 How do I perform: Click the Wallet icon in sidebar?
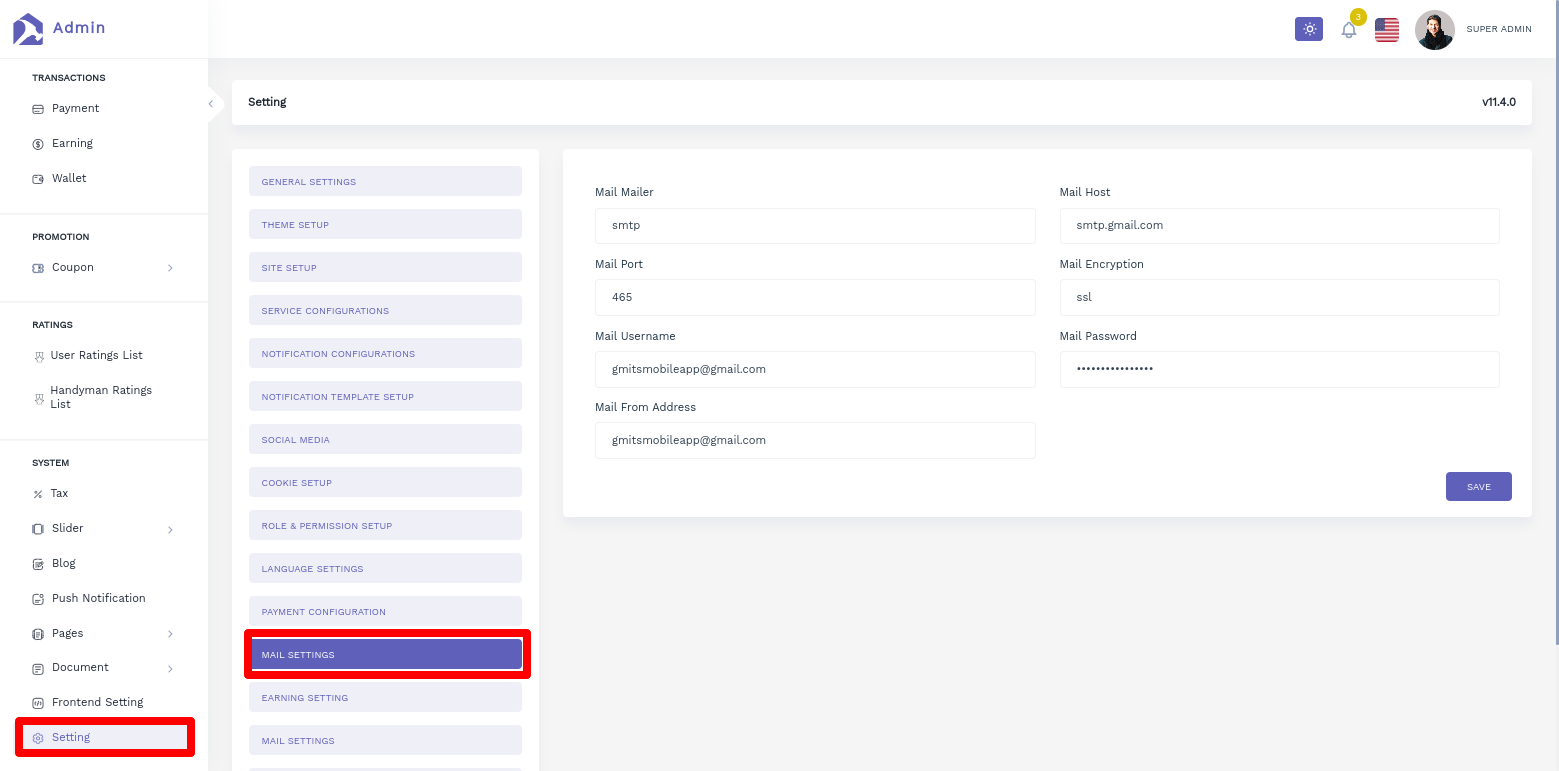coord(38,179)
